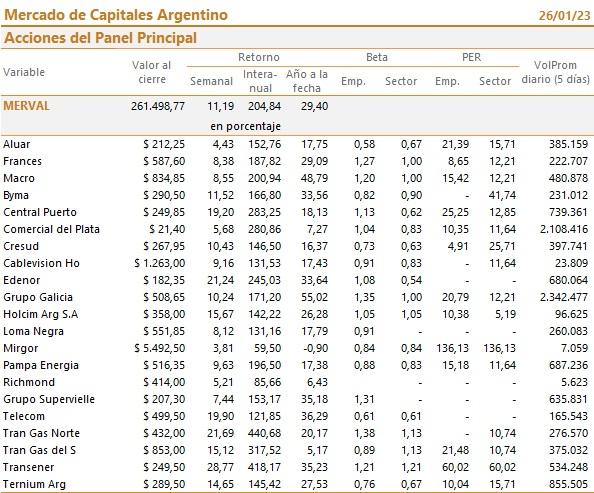Image resolution: width=594 pixels, height=493 pixels.
Task: Select Tran Gas Norte interanual 440,68
Action: pos(264,433)
